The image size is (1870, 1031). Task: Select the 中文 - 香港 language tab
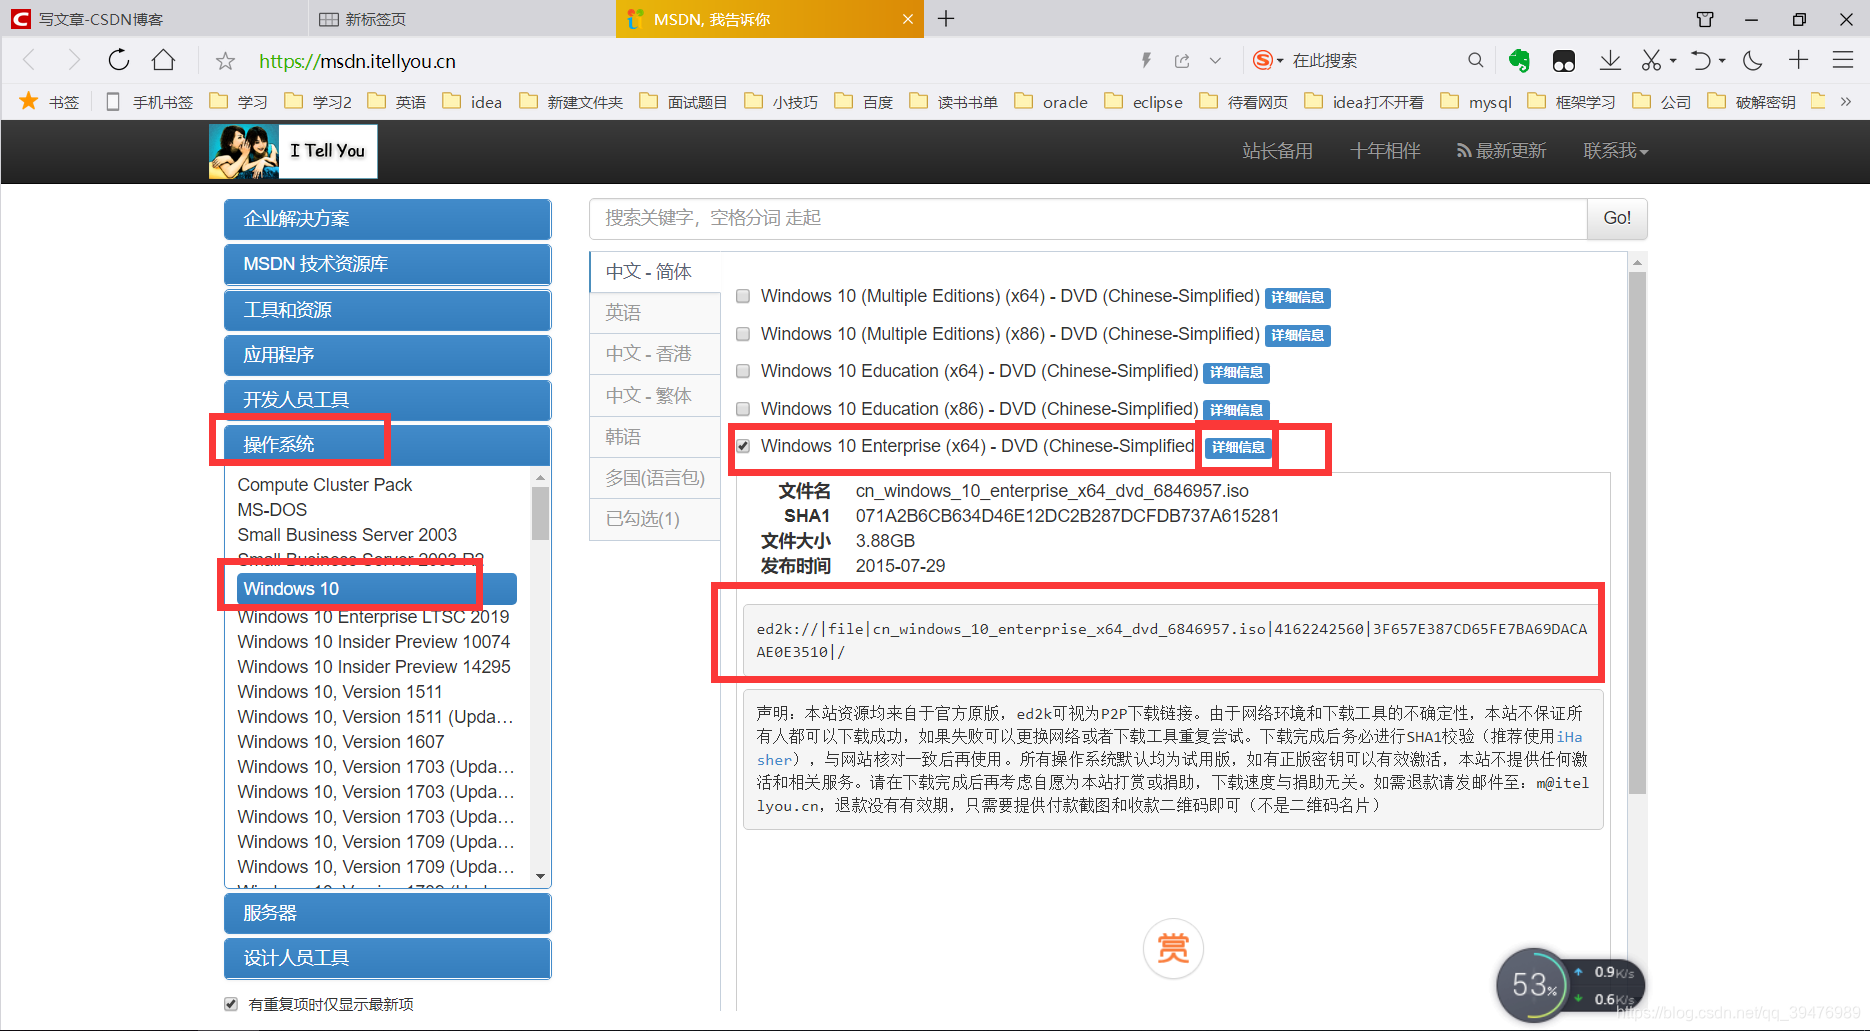pos(655,354)
